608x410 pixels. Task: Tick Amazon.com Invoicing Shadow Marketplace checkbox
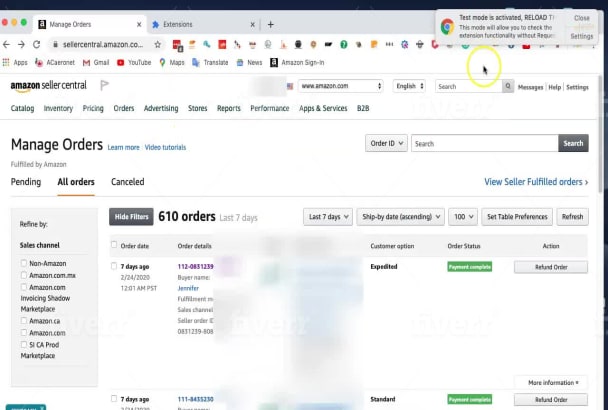pos(24,287)
